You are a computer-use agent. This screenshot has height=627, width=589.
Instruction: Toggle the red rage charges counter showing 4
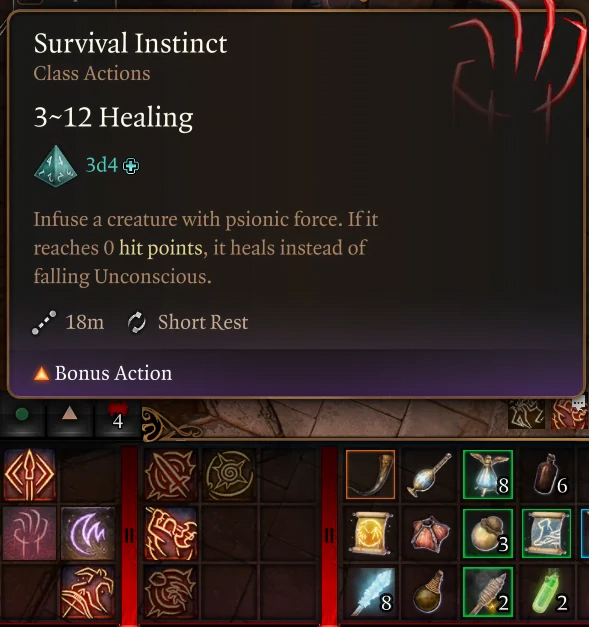(118, 416)
